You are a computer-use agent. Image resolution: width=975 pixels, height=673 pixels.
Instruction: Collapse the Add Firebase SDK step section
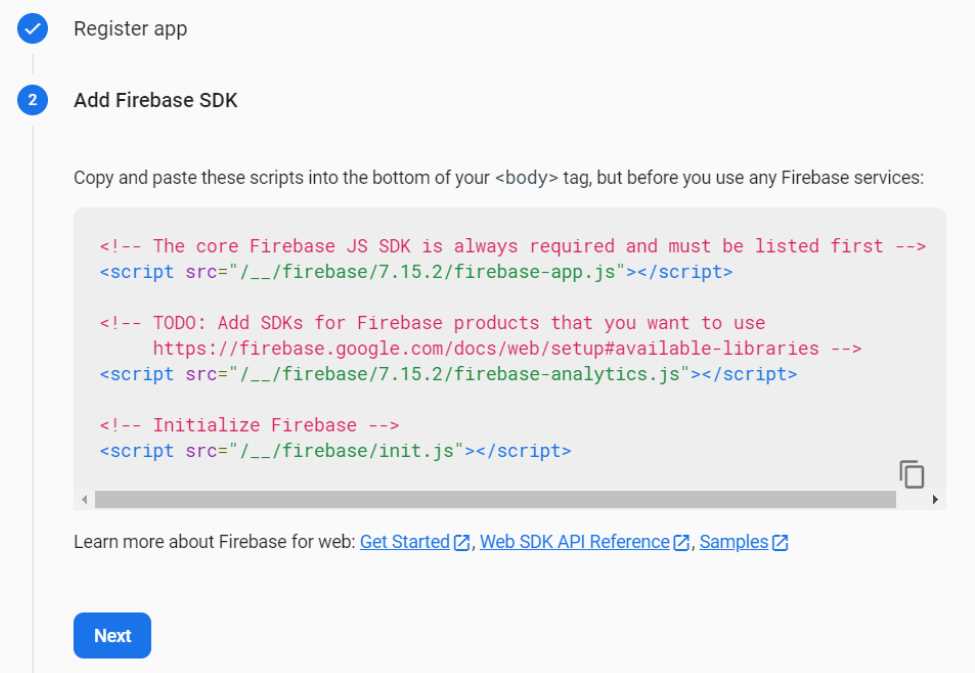pyautogui.click(x=155, y=100)
